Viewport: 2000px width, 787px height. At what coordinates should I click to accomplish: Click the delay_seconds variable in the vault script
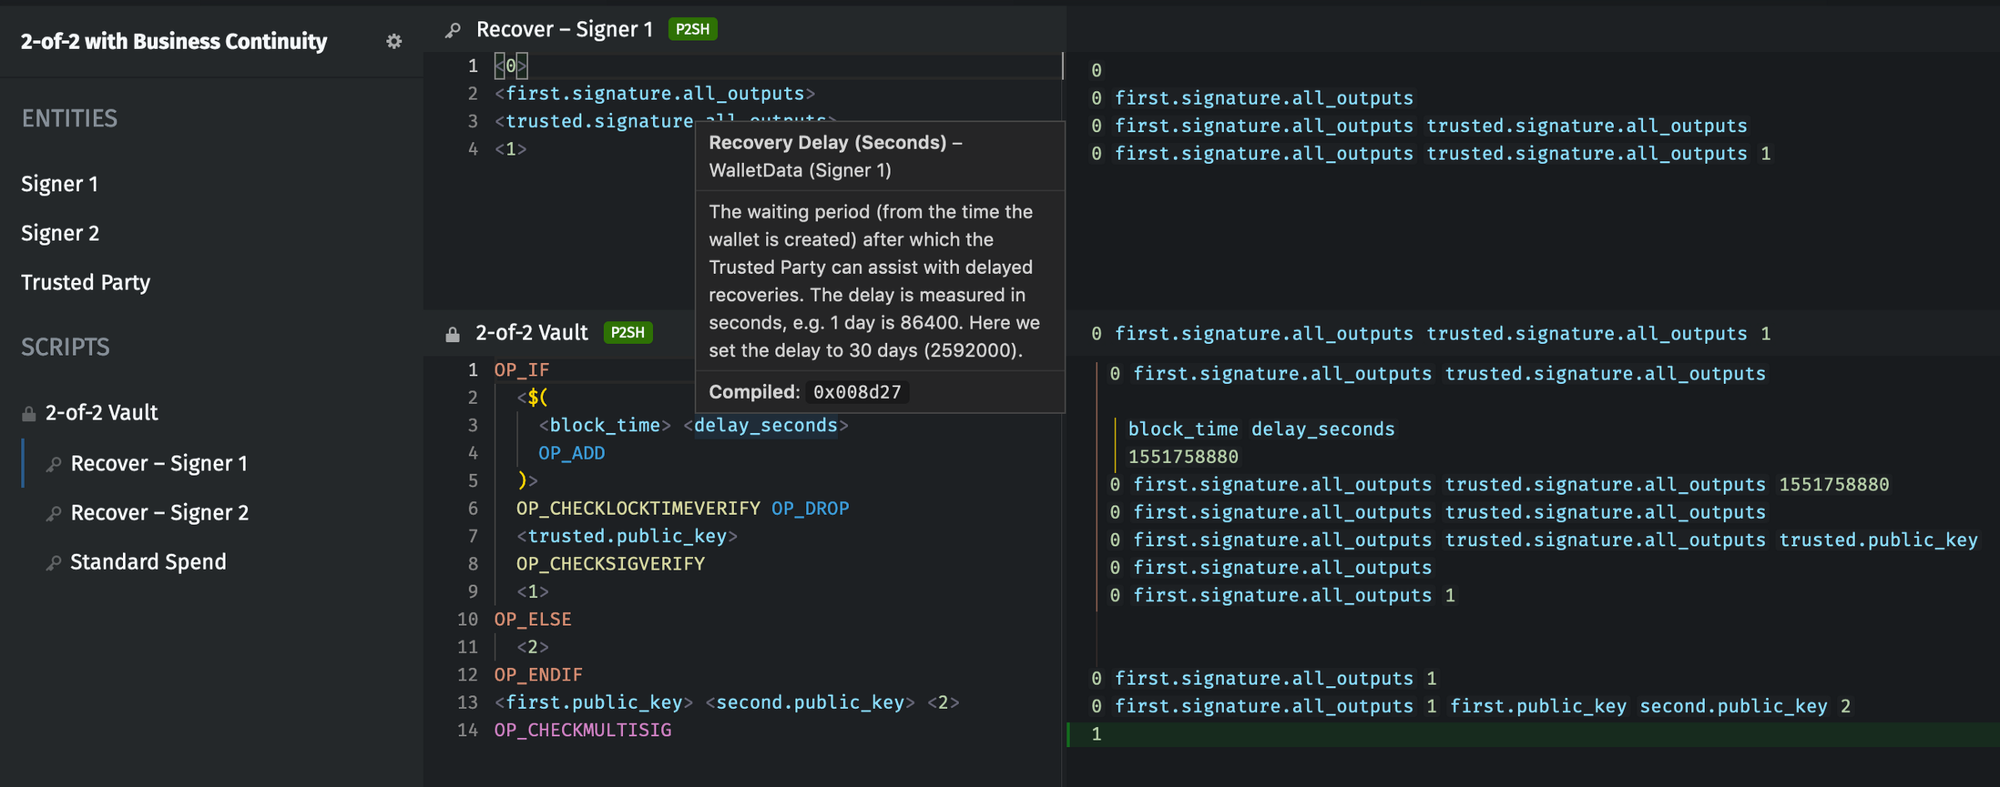766,425
